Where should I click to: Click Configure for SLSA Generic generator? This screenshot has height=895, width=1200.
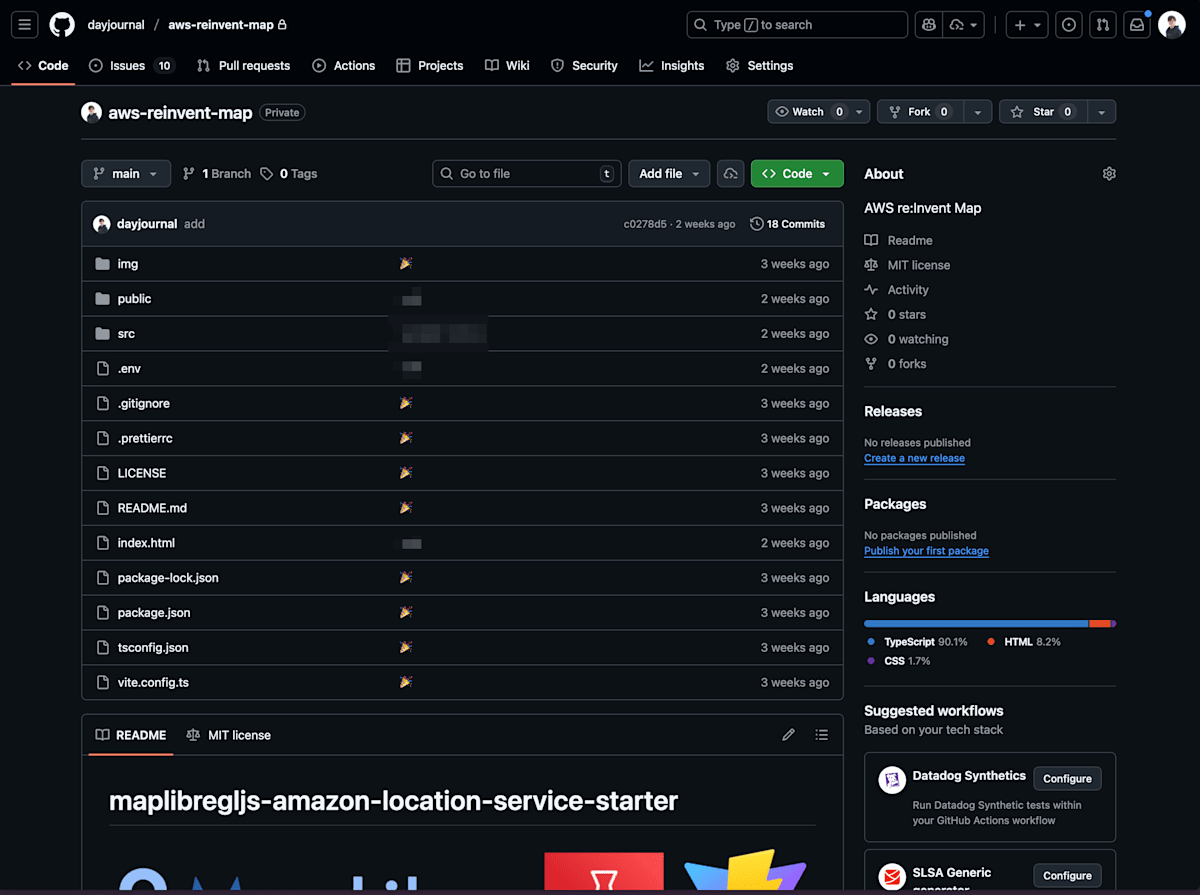coord(1067,876)
